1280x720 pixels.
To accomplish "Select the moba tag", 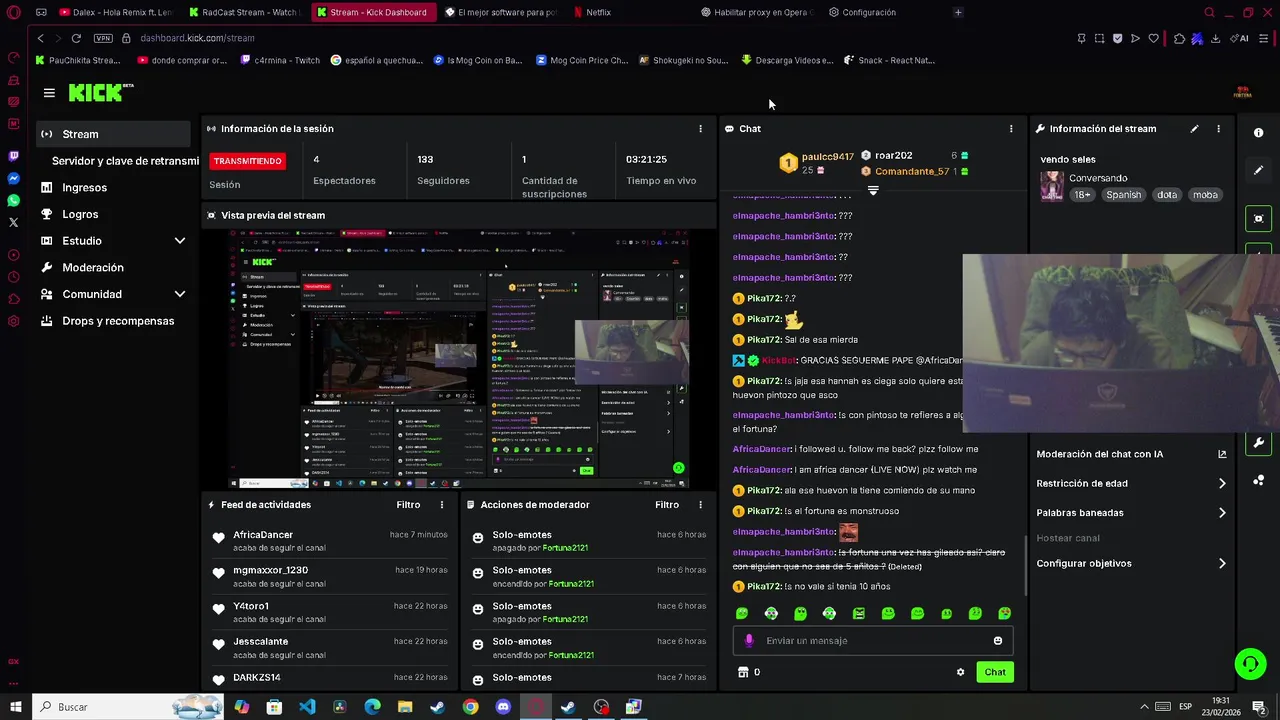I will point(1205,195).
